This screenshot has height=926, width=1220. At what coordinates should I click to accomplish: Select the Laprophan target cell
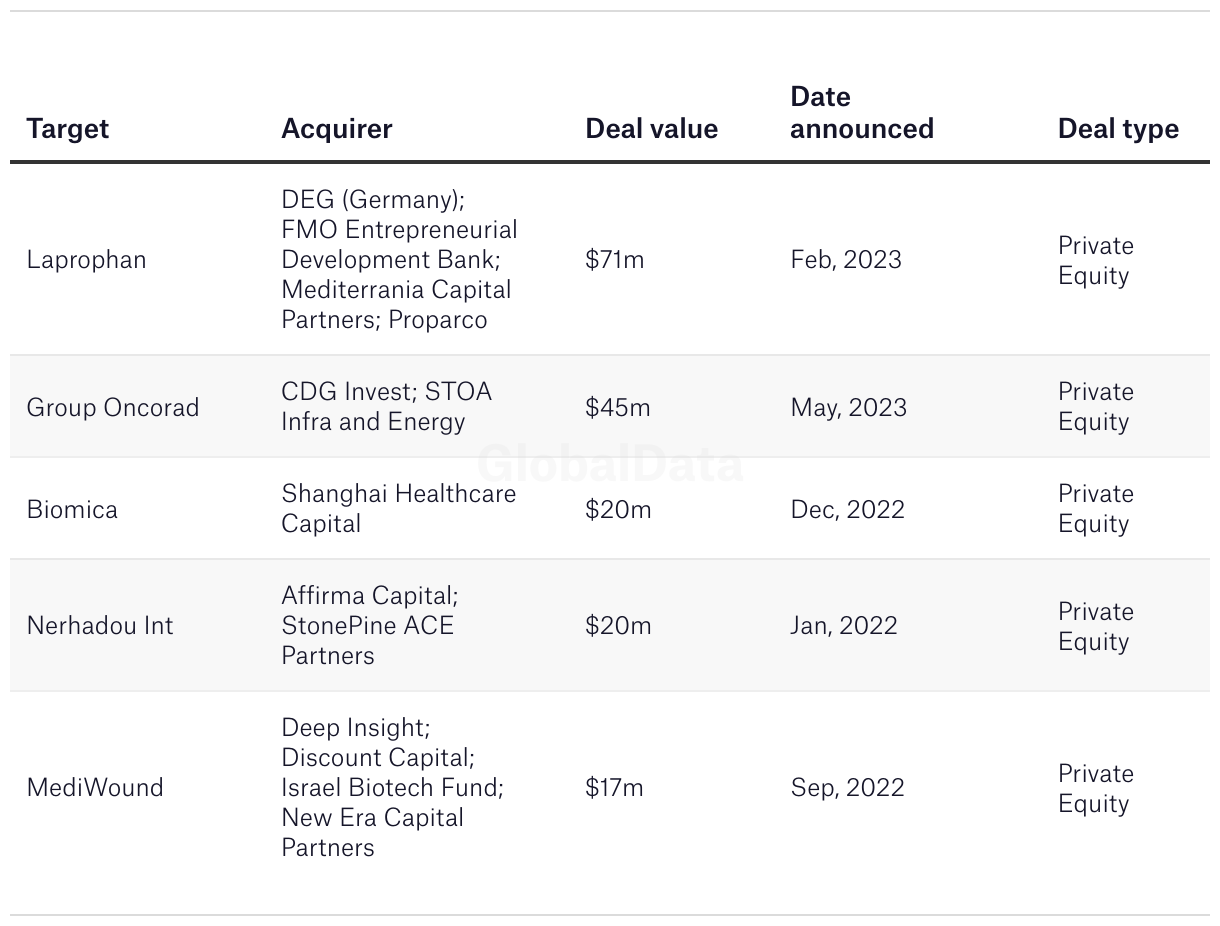[86, 260]
